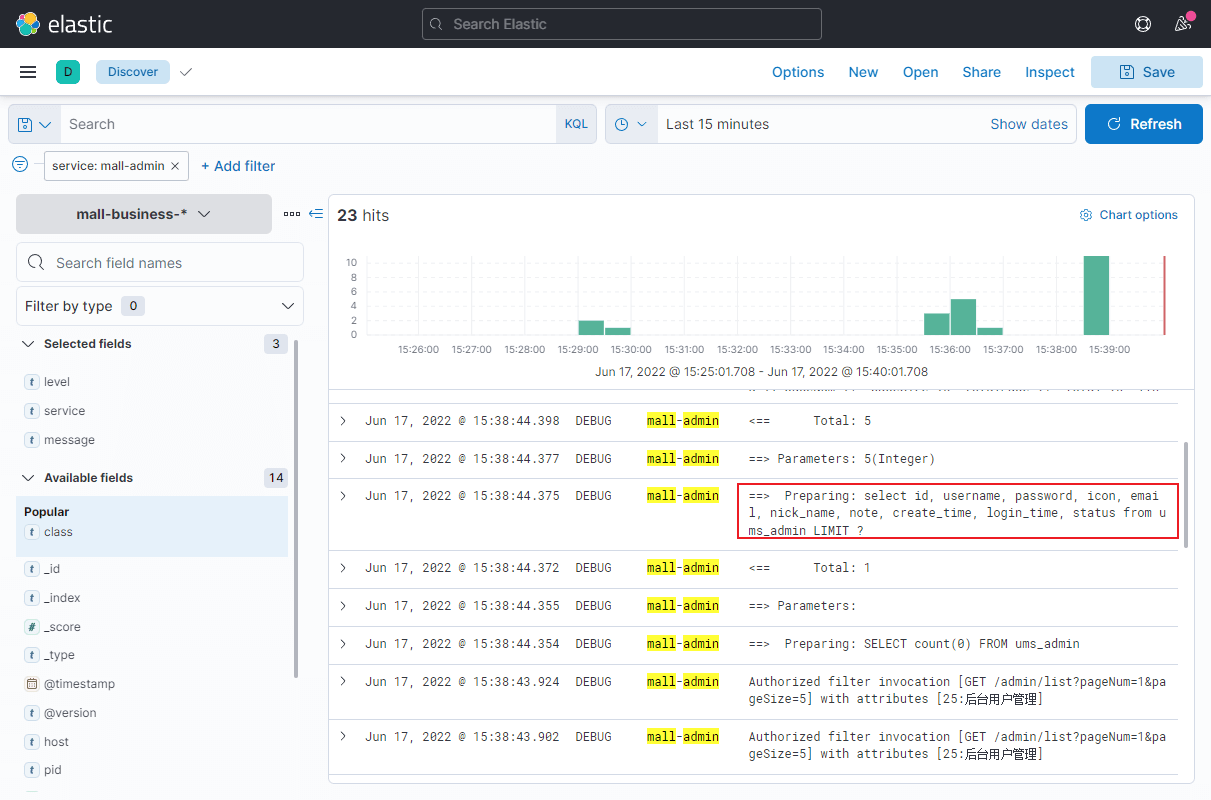
Task: Expand the log row at 15:38:43.902
Action: [x=343, y=736]
